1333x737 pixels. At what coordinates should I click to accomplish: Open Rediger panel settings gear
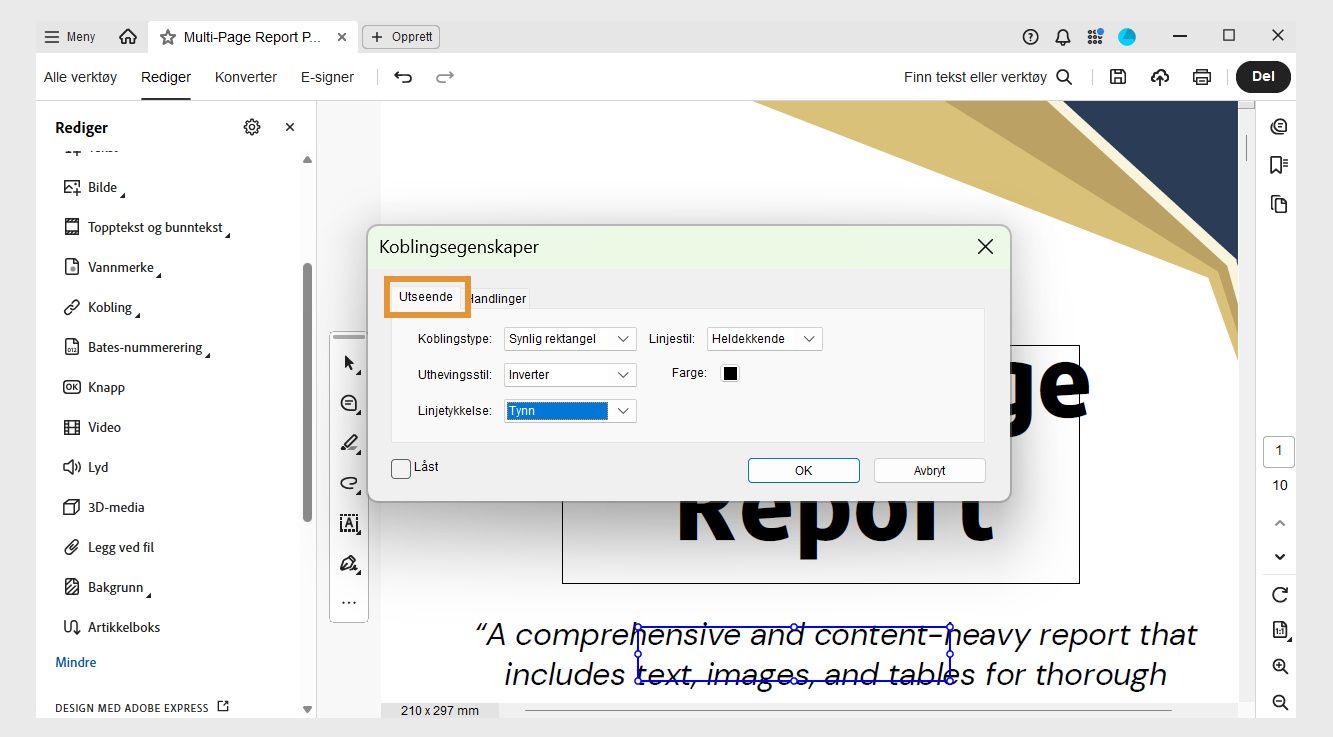coord(252,127)
